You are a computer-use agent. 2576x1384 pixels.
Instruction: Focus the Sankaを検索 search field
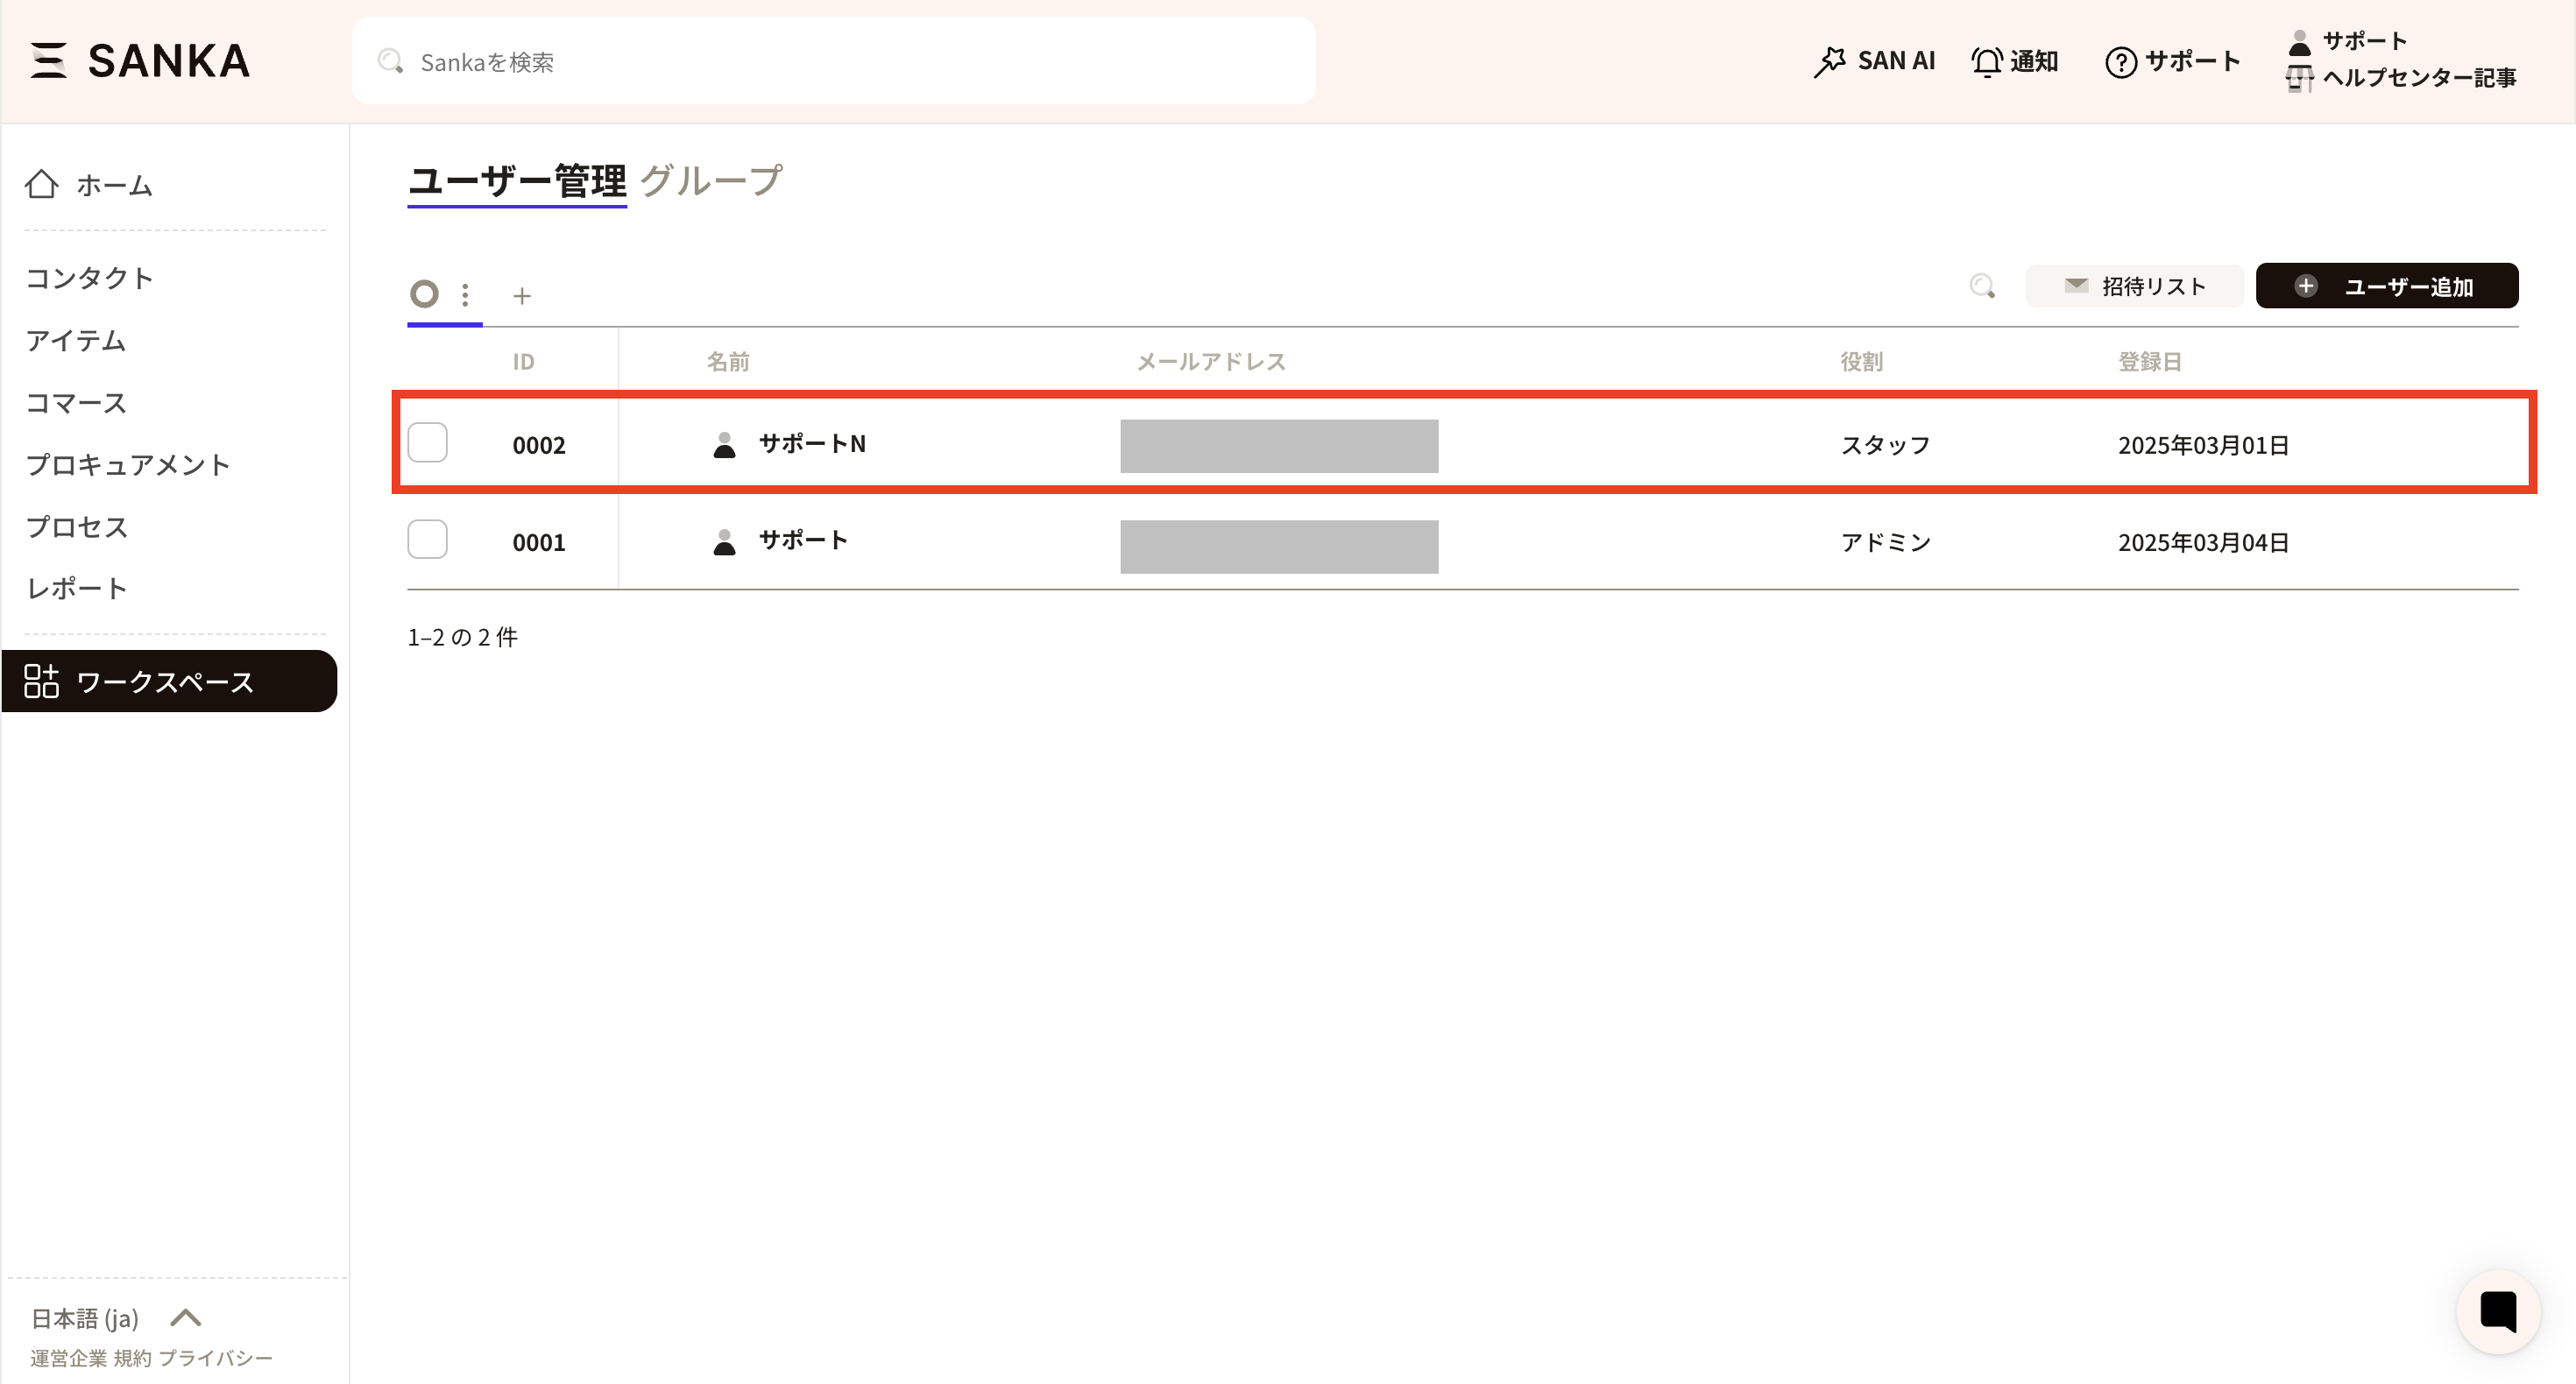click(833, 61)
